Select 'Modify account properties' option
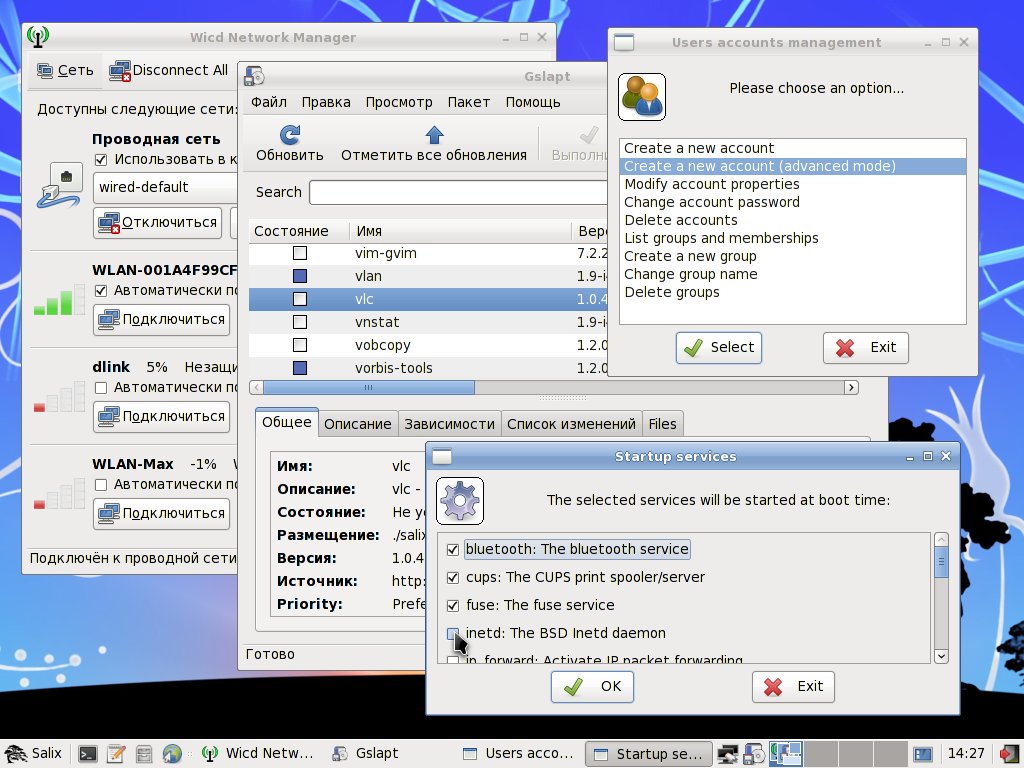This screenshot has width=1024, height=768. [x=792, y=184]
